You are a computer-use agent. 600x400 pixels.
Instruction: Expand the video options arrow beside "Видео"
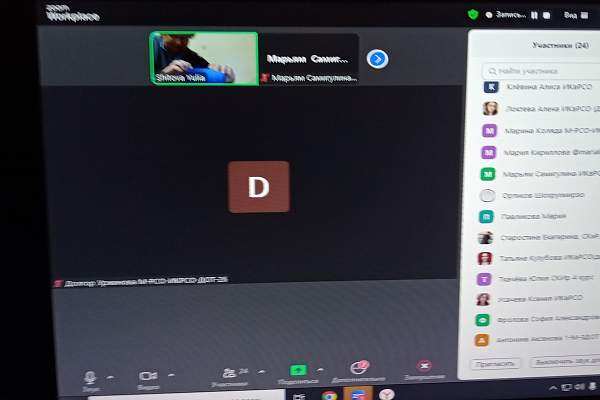coord(171,375)
